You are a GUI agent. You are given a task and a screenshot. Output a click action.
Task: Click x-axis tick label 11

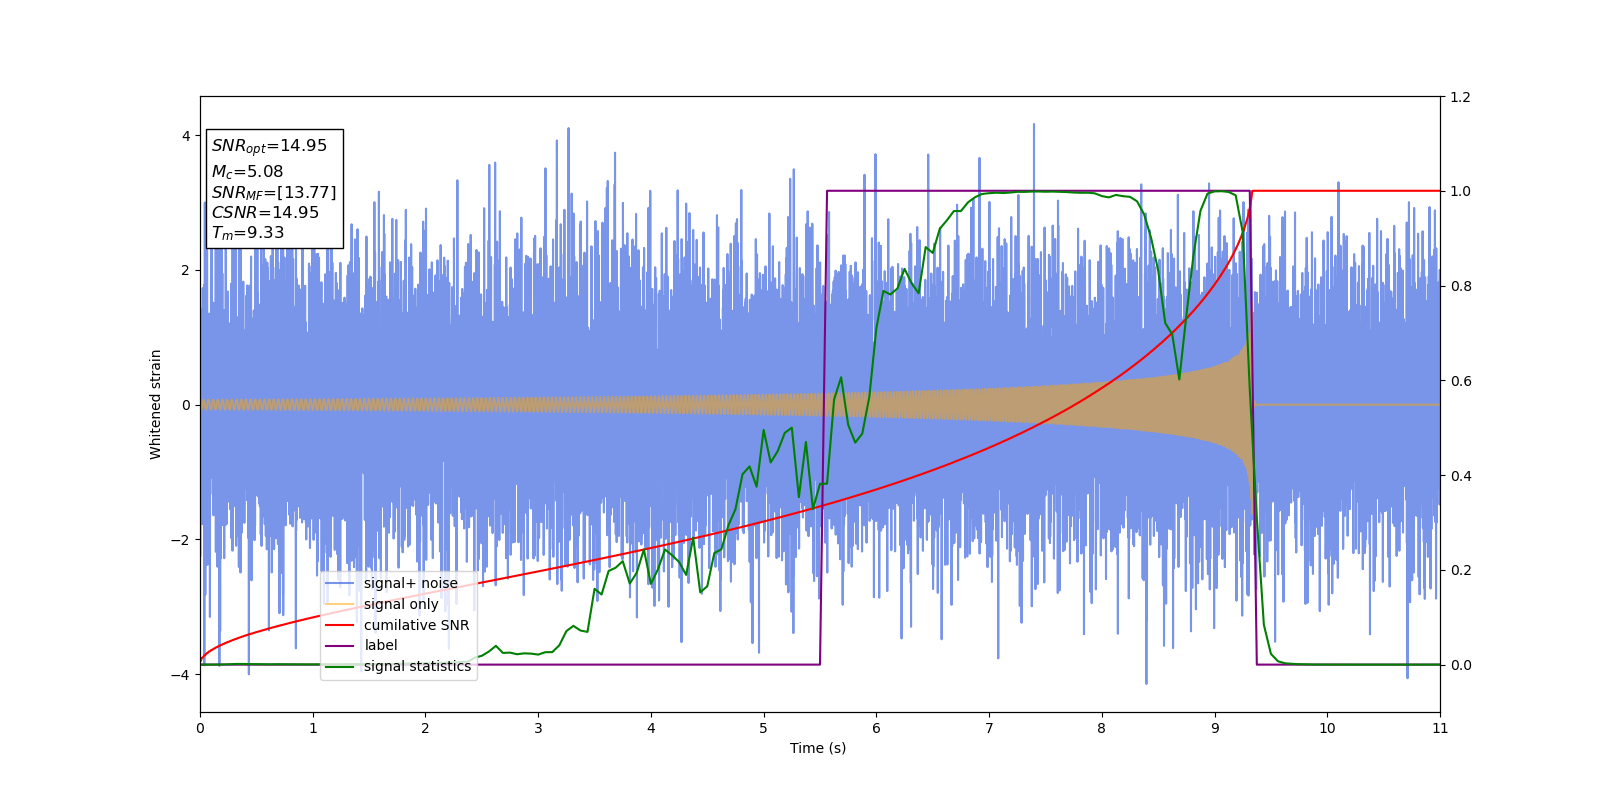pos(1440,728)
